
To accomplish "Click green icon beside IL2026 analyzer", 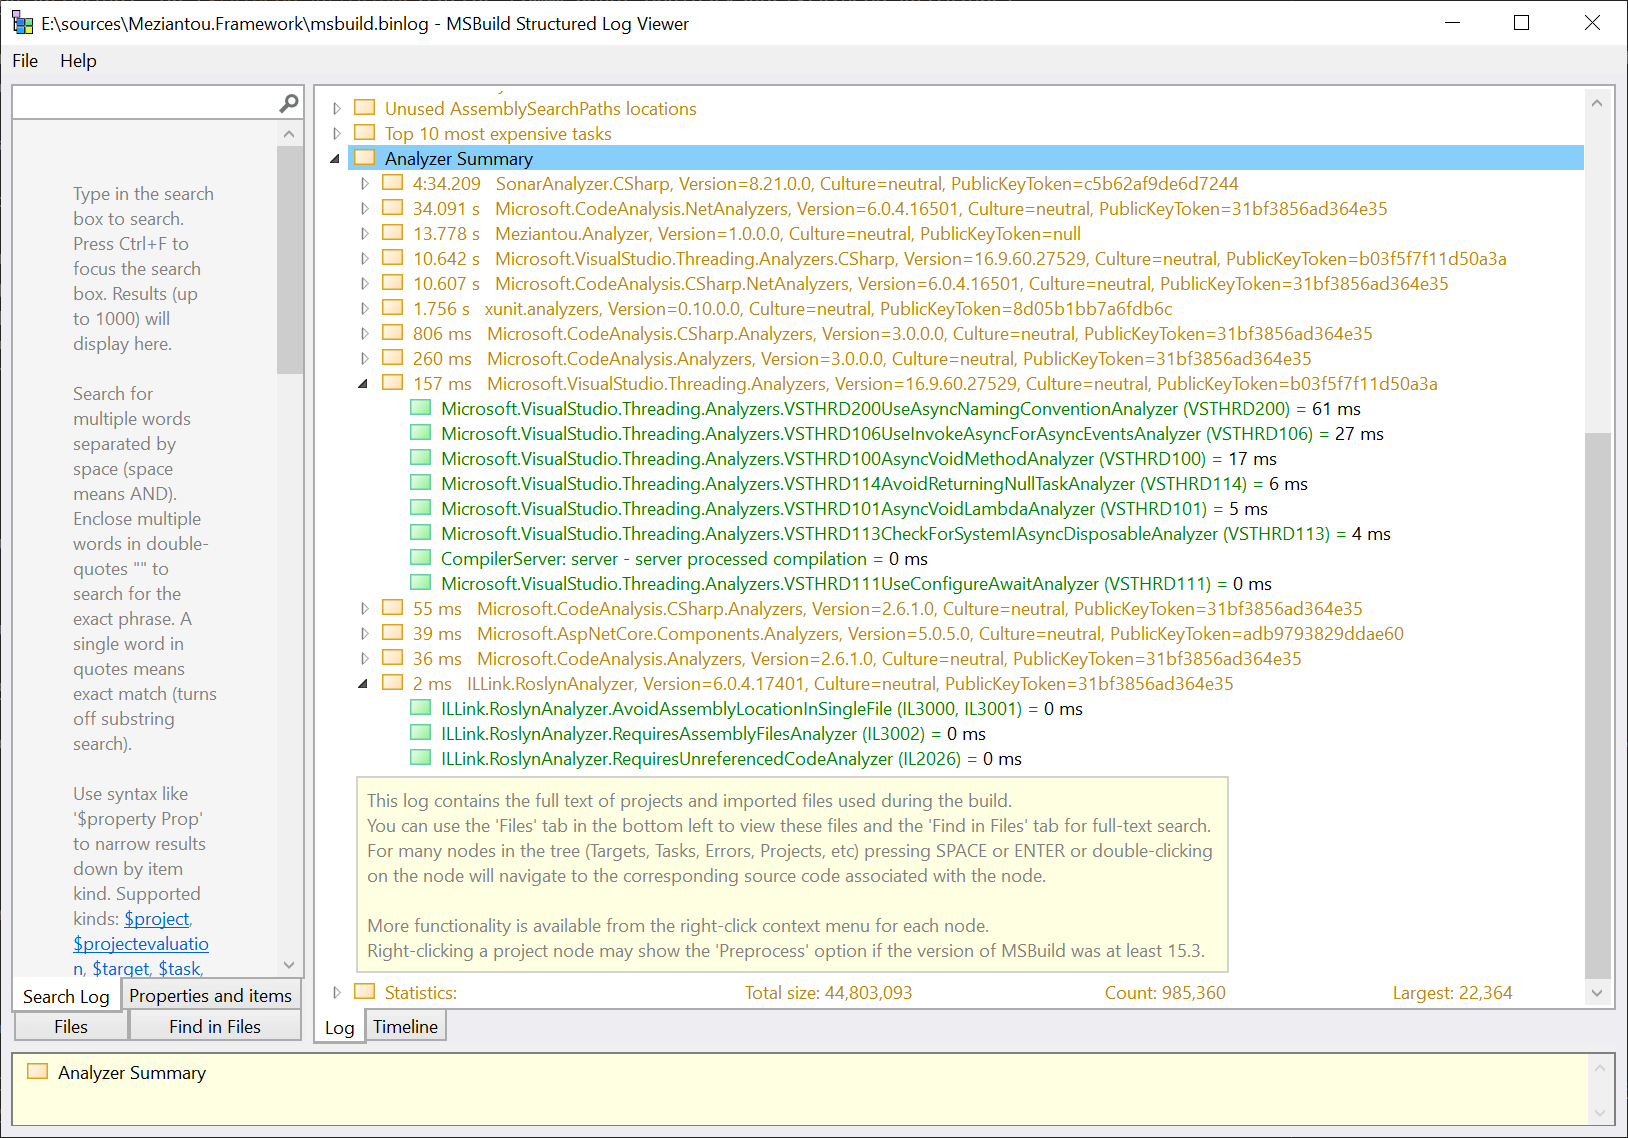I will pos(420,758).
